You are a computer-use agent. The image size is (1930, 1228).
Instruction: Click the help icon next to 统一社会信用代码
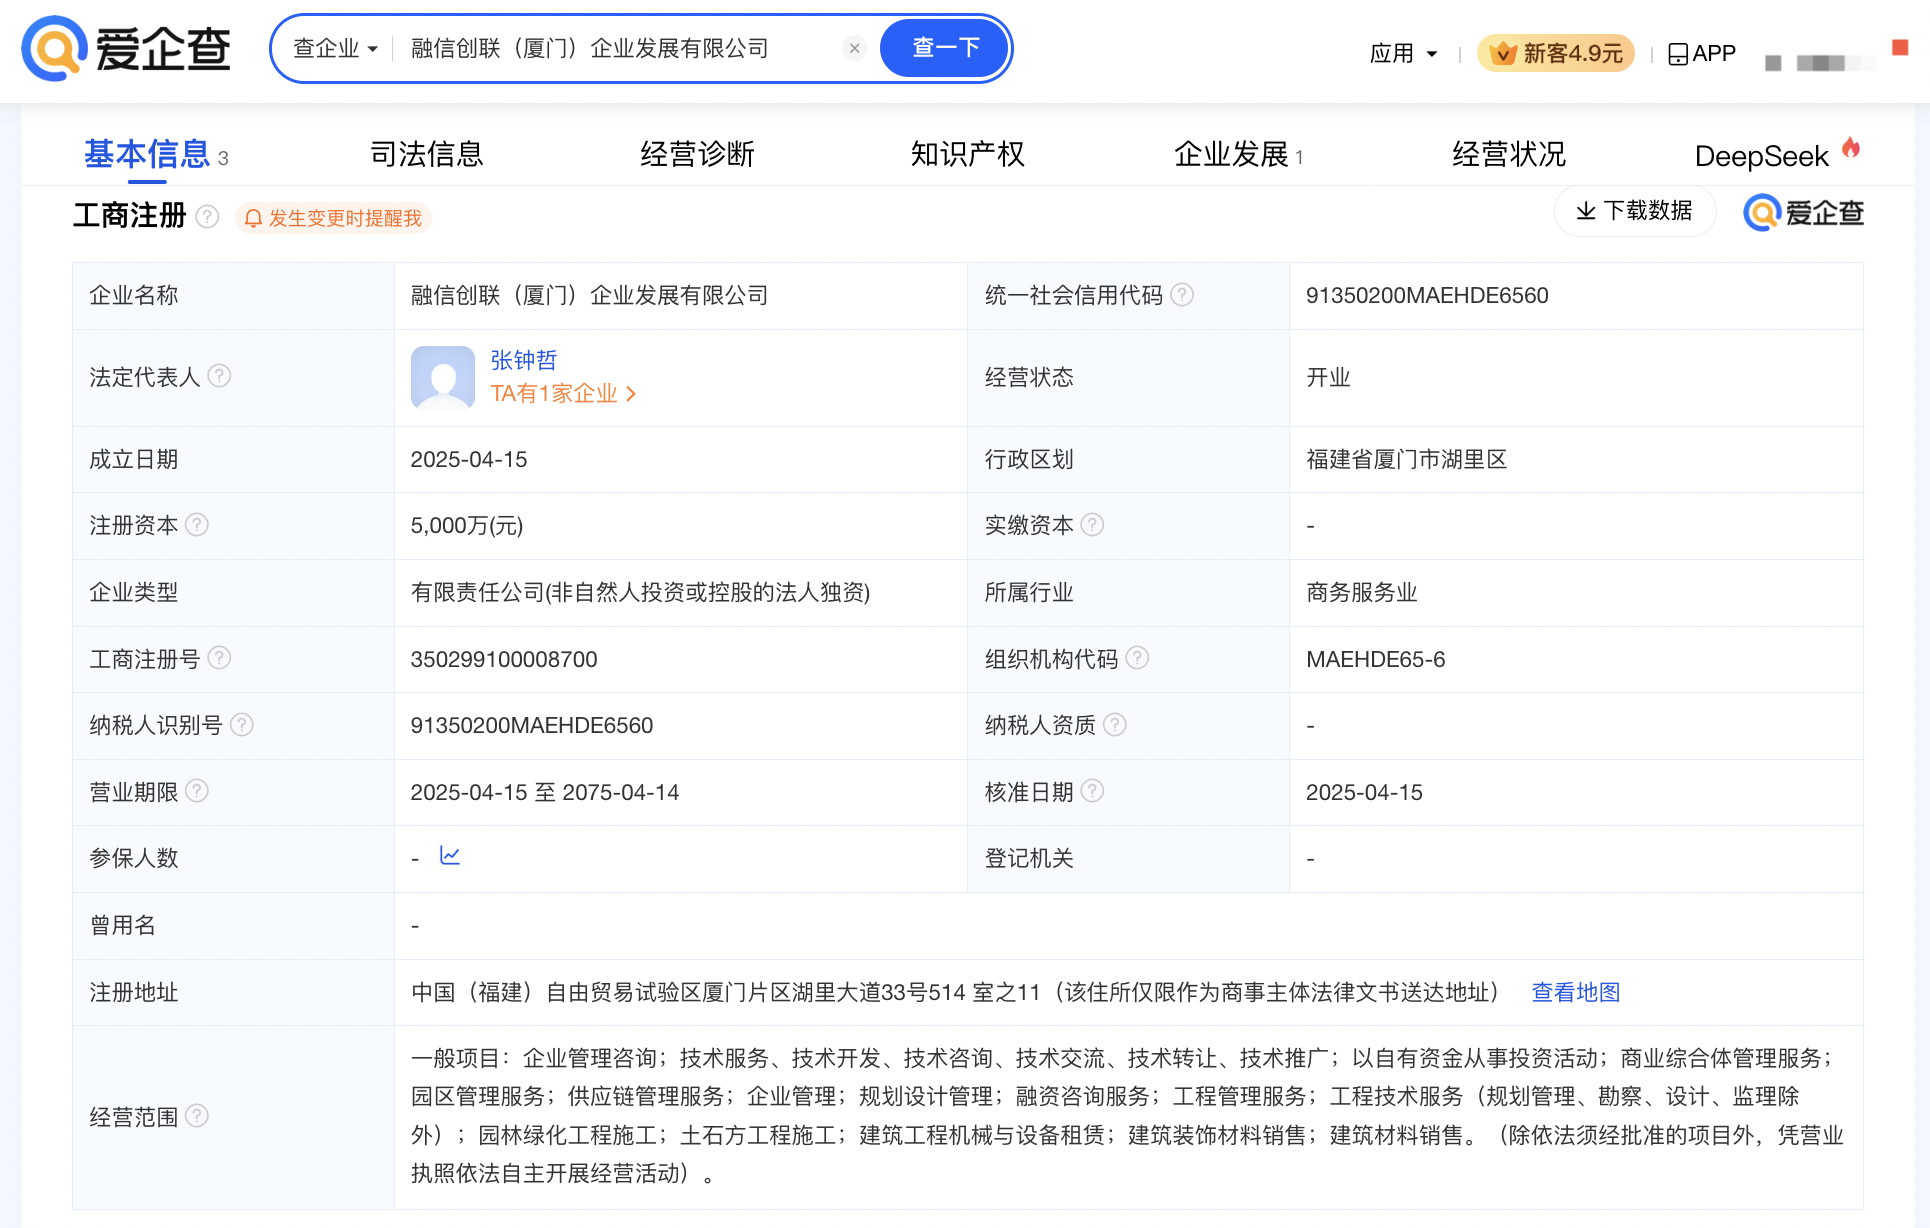(x=1183, y=295)
